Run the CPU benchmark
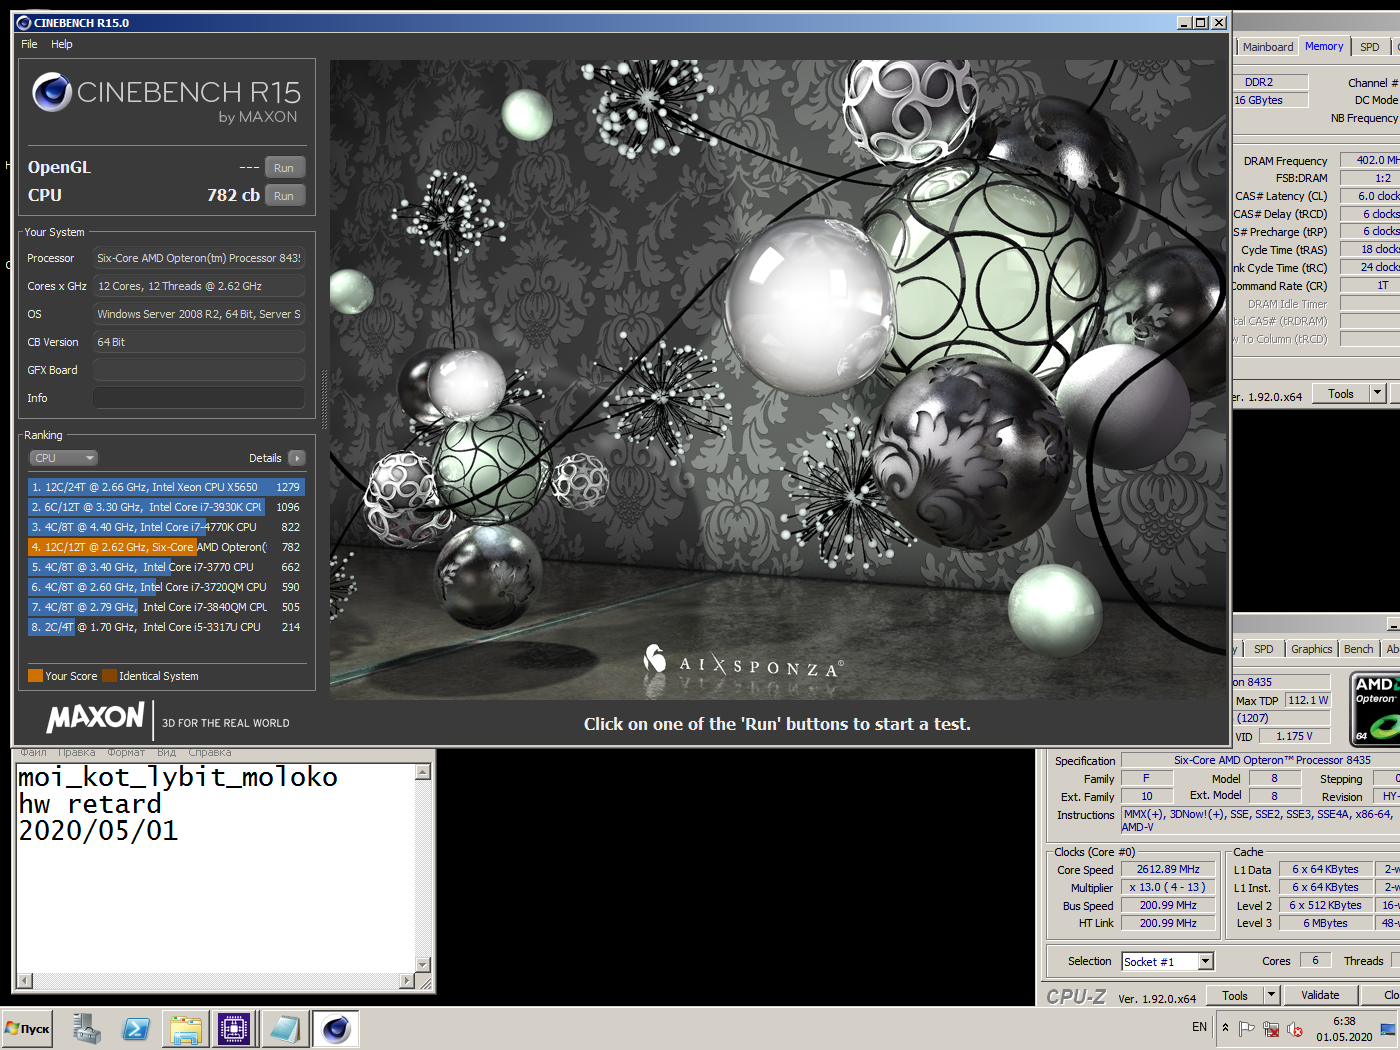The image size is (1400, 1050). (x=284, y=196)
